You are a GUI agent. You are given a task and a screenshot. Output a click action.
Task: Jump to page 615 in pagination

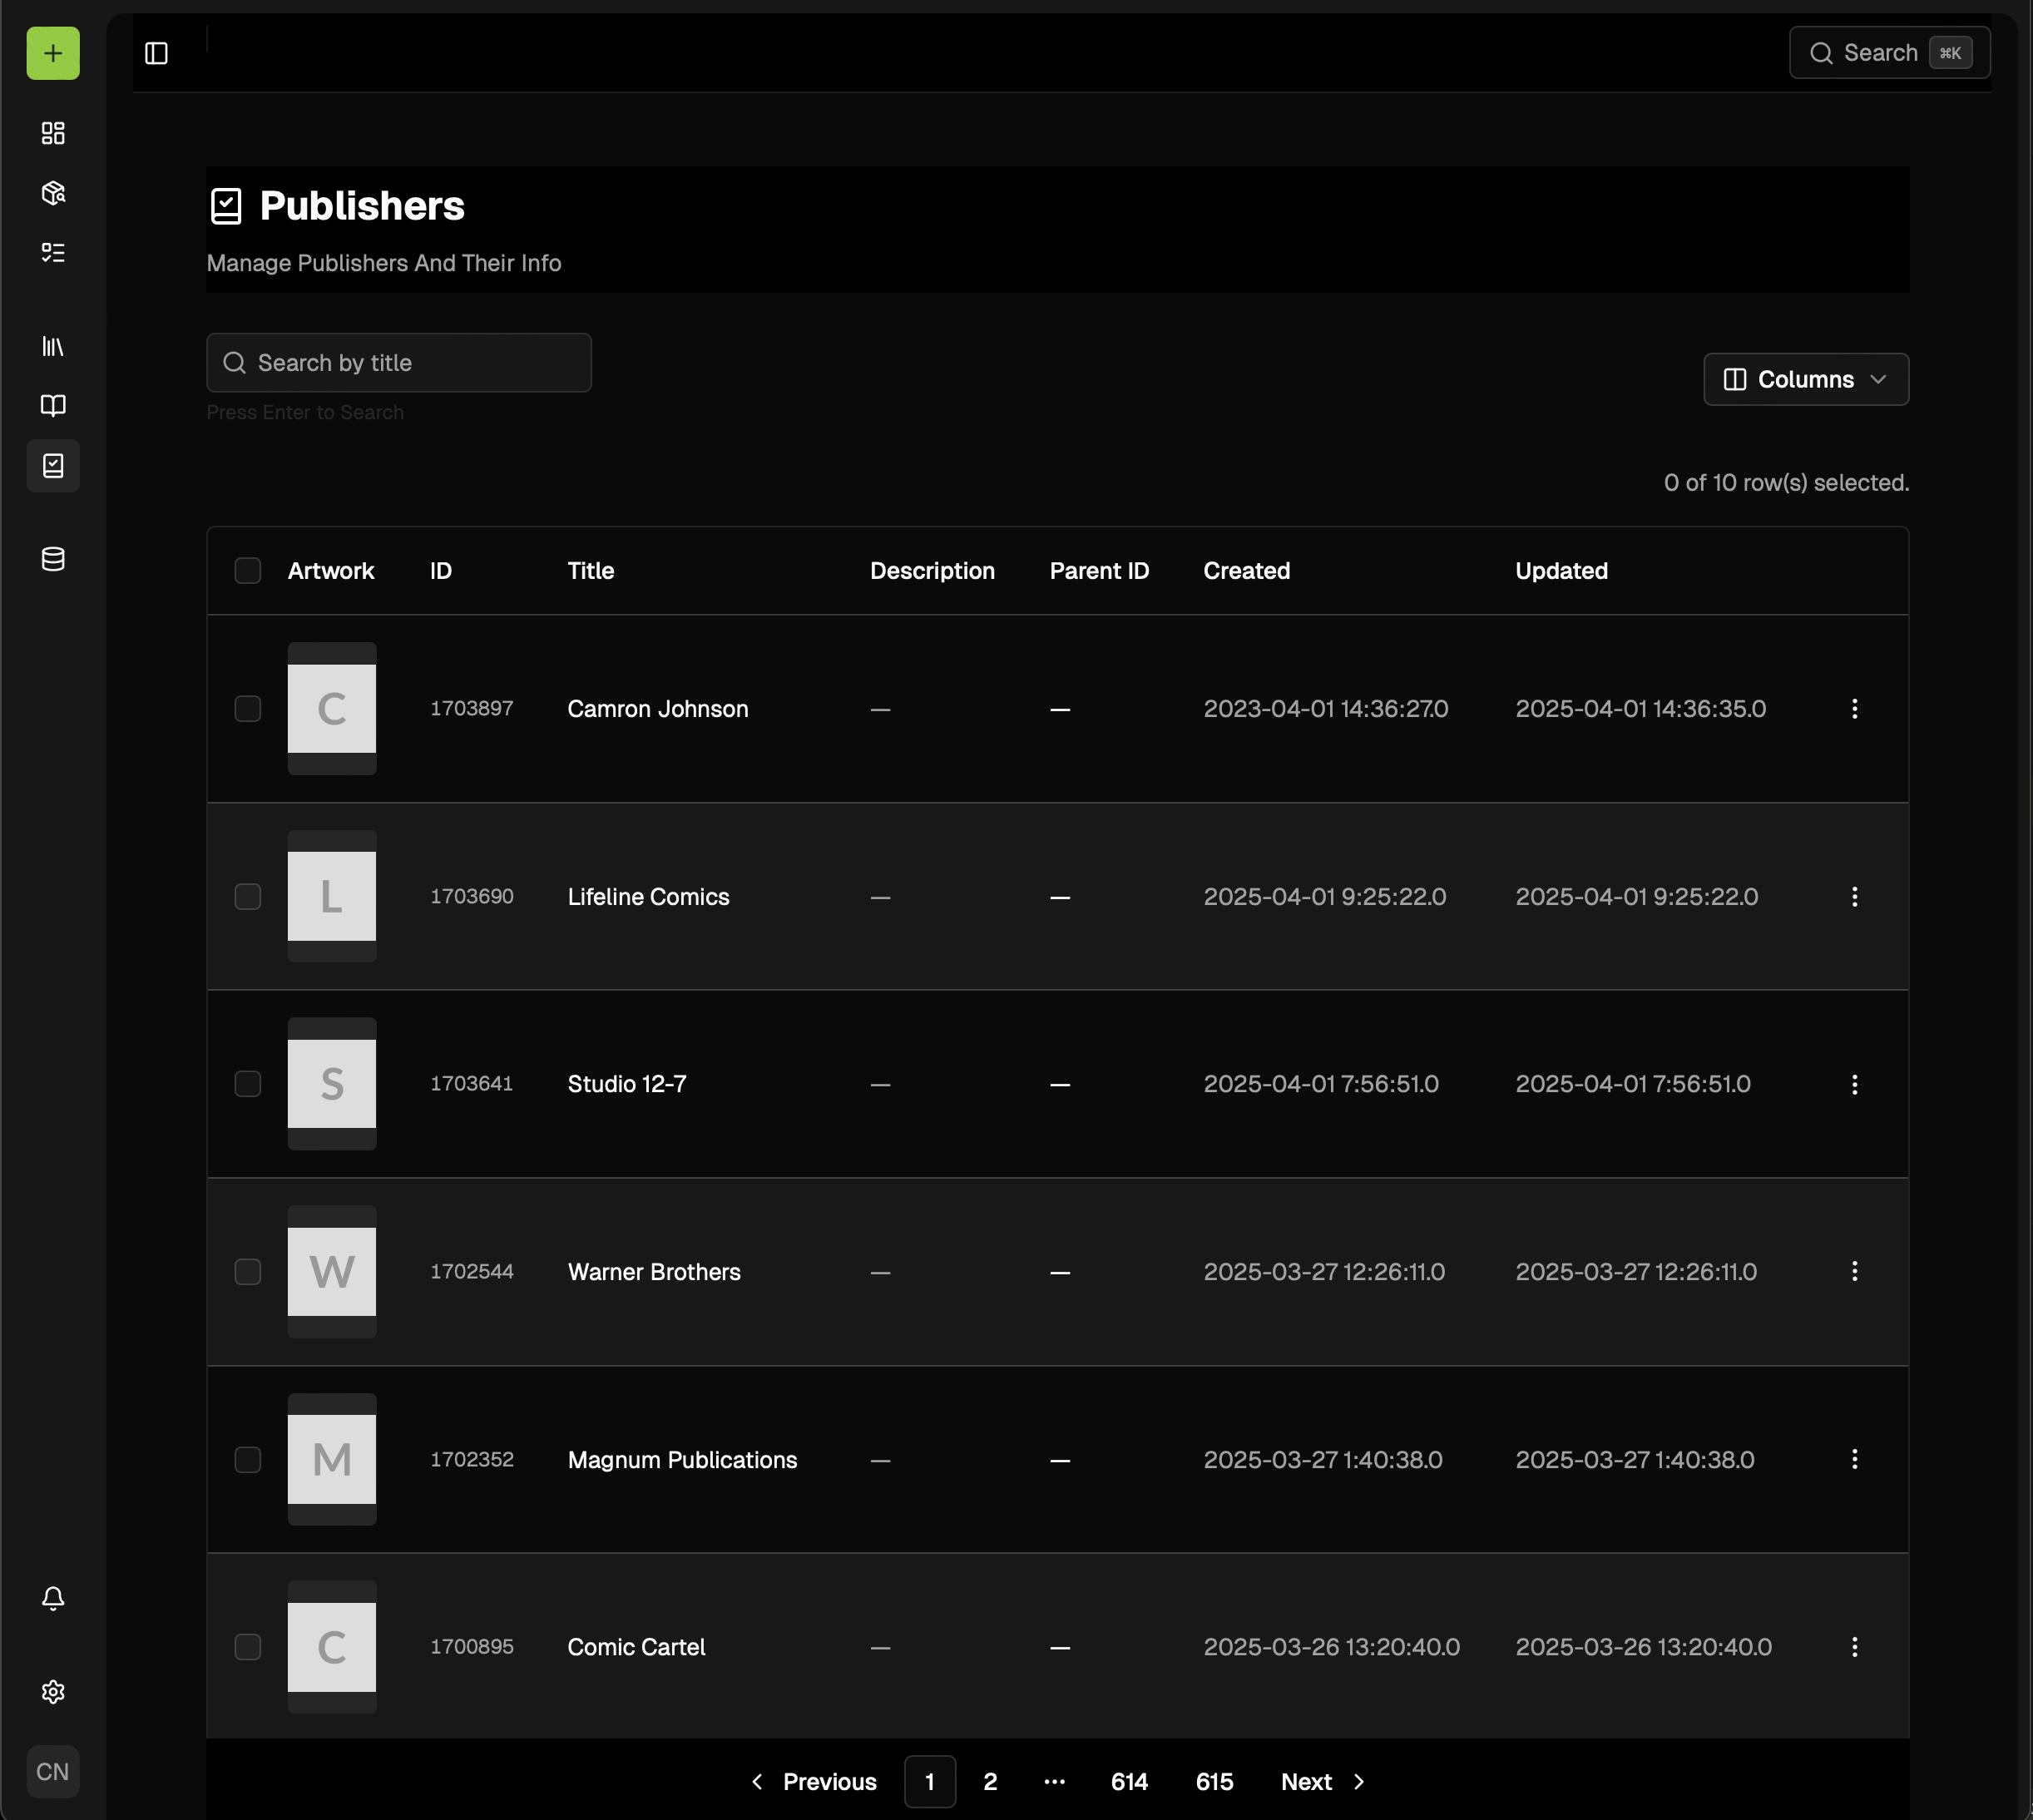1214,1782
